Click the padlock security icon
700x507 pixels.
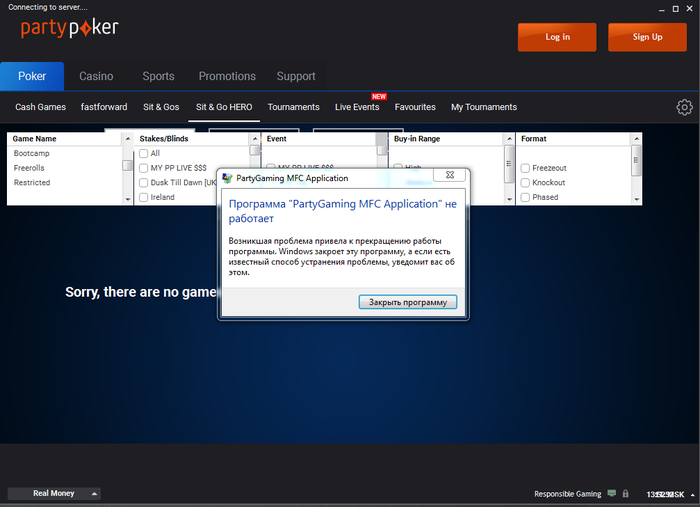click(625, 493)
